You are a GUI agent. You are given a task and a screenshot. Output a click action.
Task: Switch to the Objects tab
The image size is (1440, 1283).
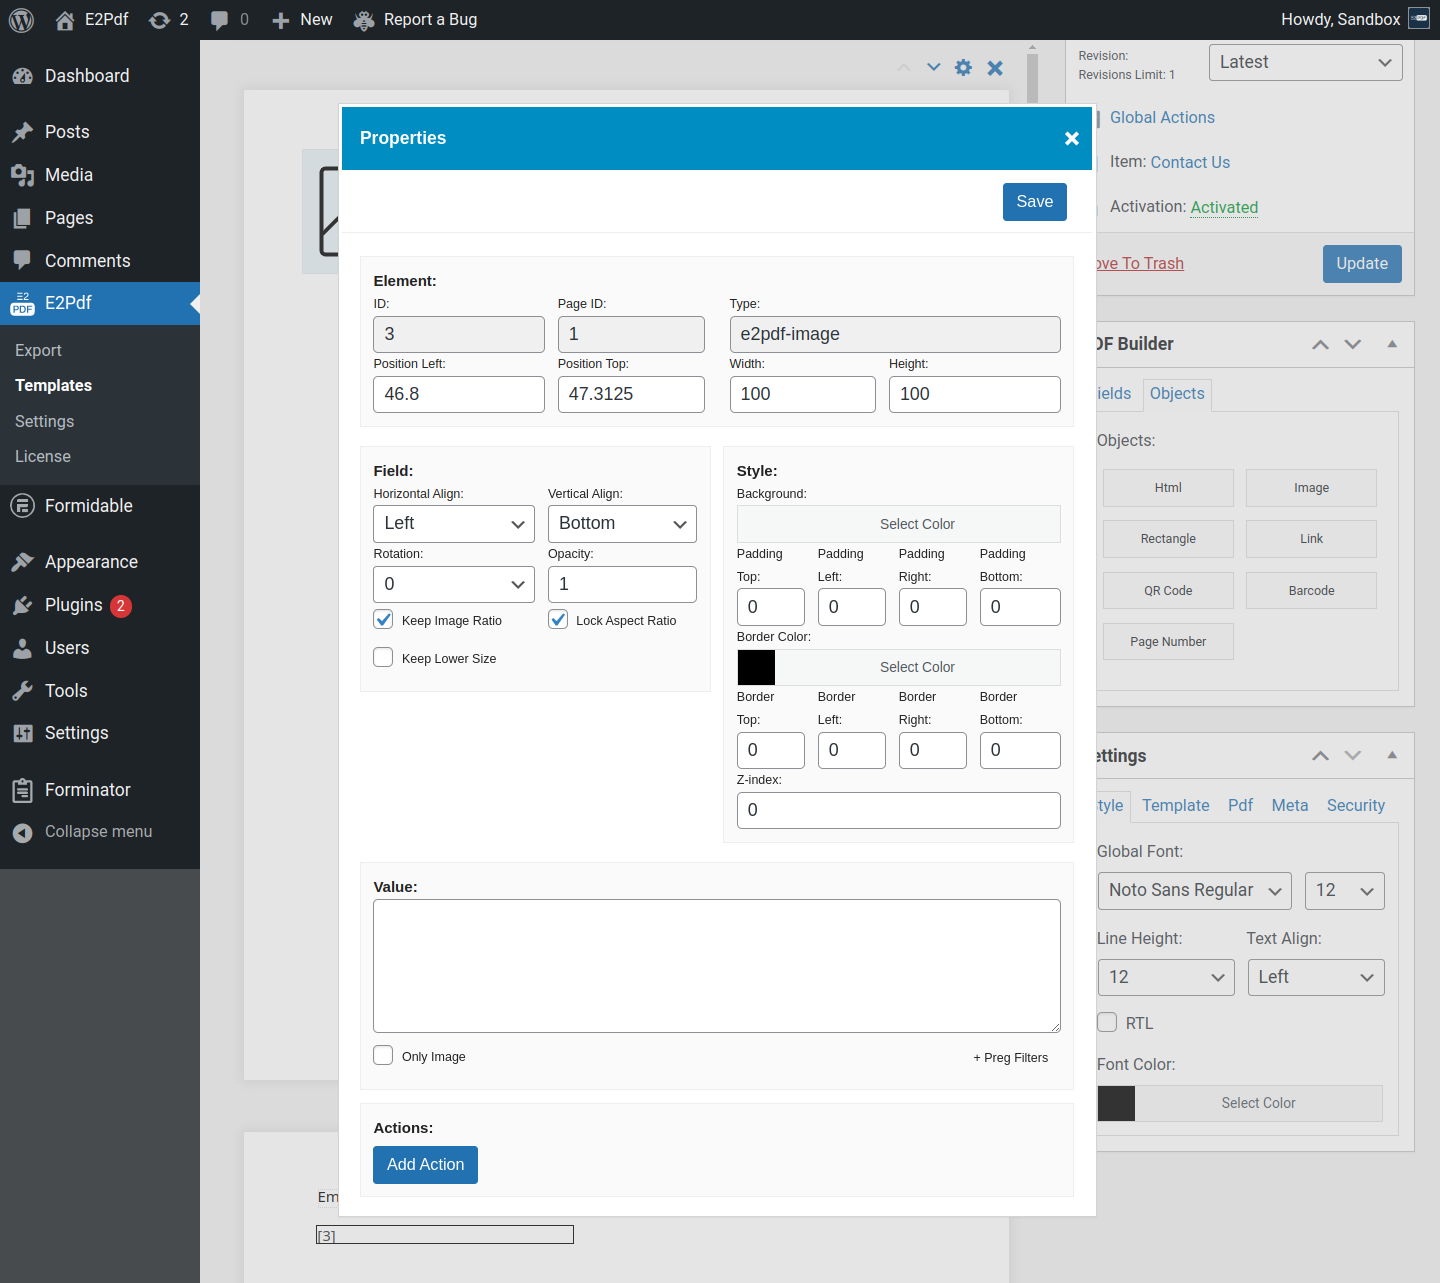pyautogui.click(x=1176, y=394)
